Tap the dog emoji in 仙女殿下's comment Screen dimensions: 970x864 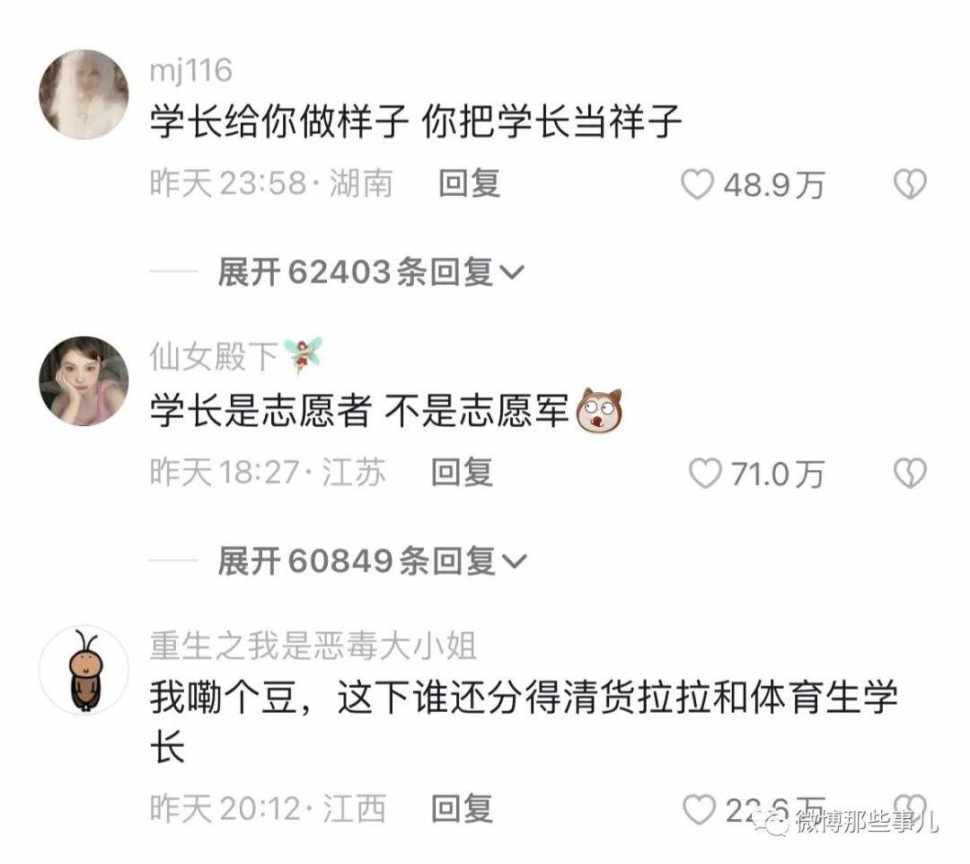coord(599,411)
